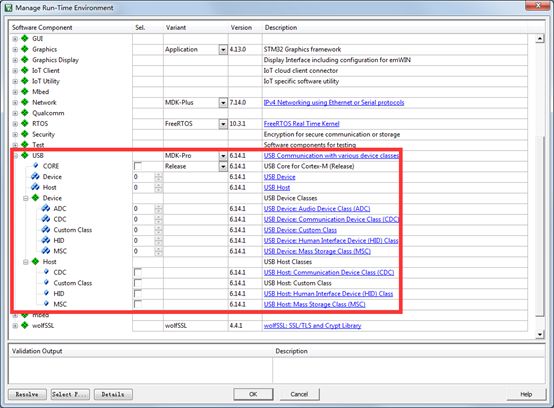Tick the USB Host Custom Class checkbox
Screen dimensions: 554x408
tap(138, 283)
